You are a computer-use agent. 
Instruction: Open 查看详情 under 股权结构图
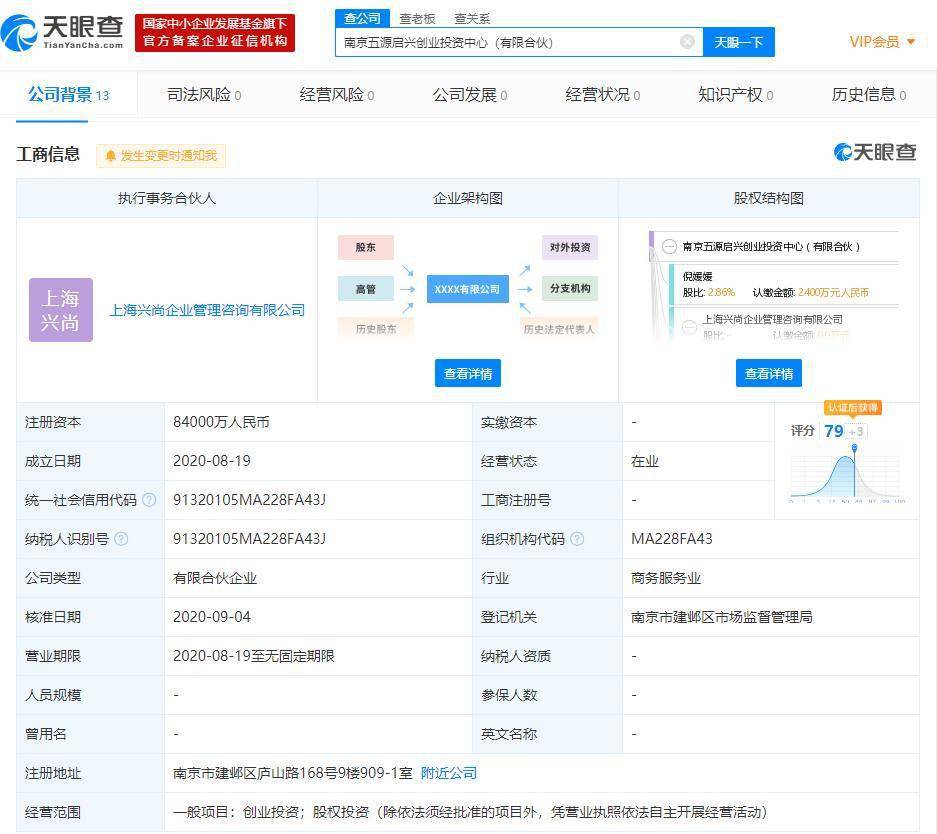768,373
